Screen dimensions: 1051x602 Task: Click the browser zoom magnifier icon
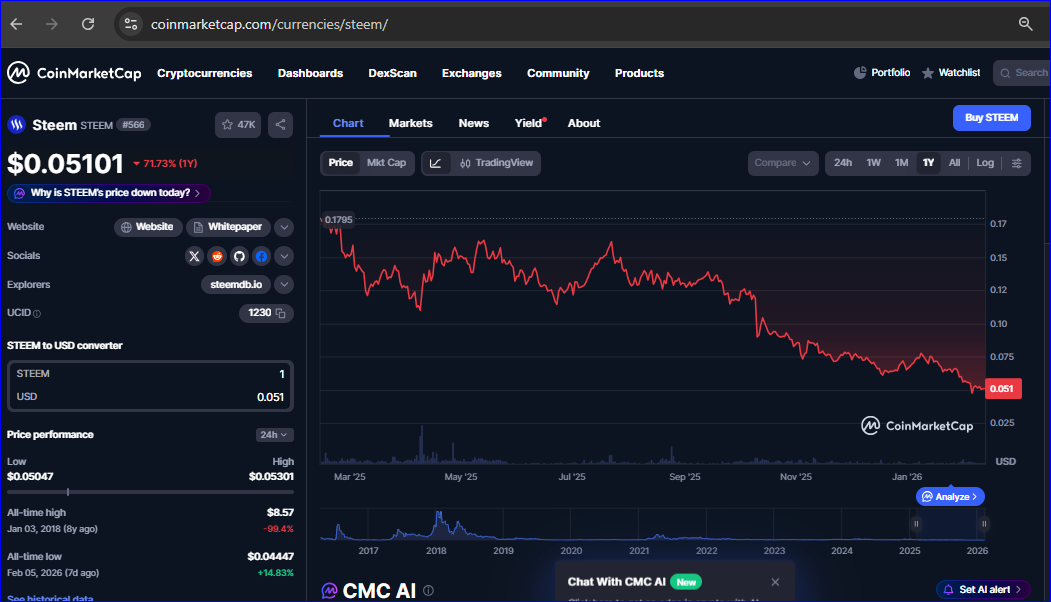point(1025,24)
